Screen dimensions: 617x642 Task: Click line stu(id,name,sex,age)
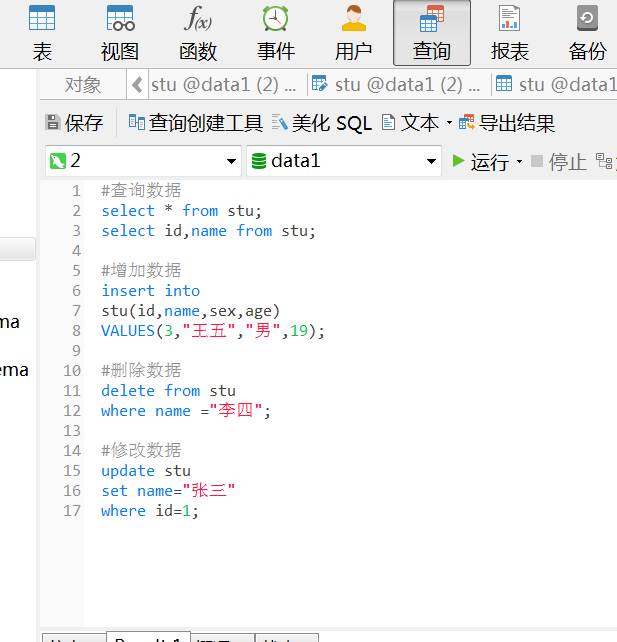pyautogui.click(x=190, y=311)
